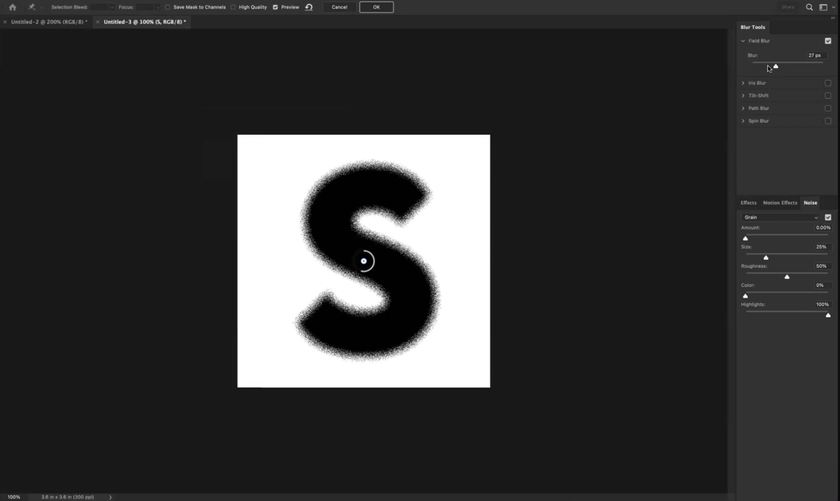Collapse the Field Blur section
Image resolution: width=840 pixels, height=501 pixels.
point(743,41)
